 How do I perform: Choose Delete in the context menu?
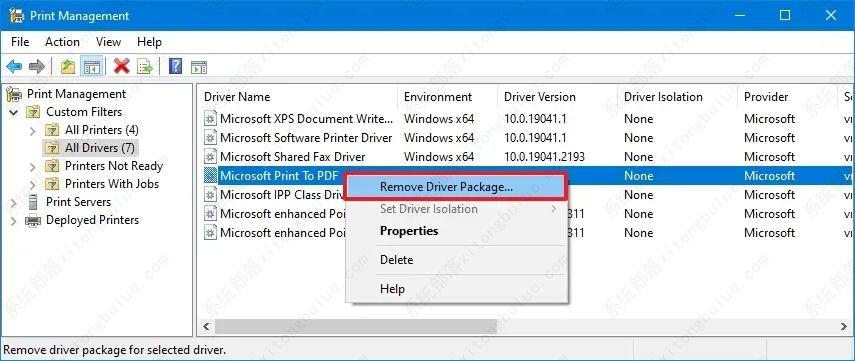point(456,260)
